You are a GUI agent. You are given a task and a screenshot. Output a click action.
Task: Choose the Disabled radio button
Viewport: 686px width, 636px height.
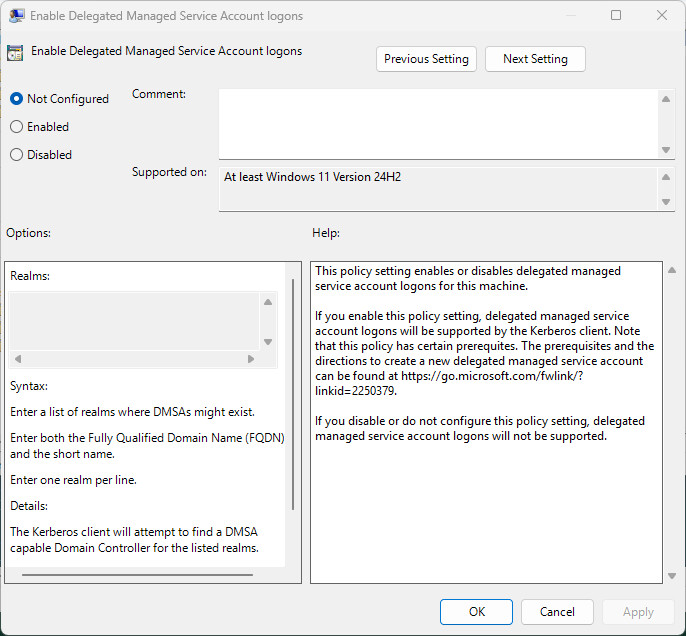pyautogui.click(x=16, y=155)
